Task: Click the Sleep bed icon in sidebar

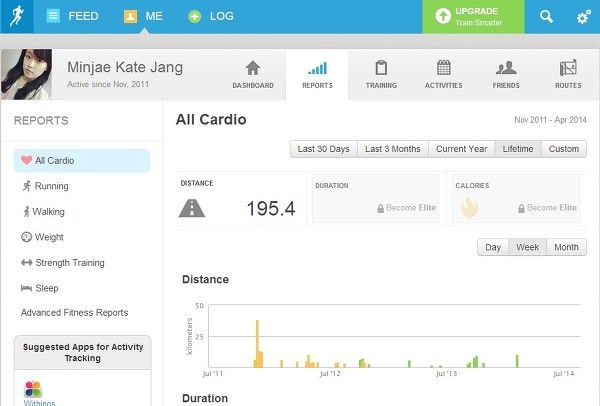Action: pos(26,288)
